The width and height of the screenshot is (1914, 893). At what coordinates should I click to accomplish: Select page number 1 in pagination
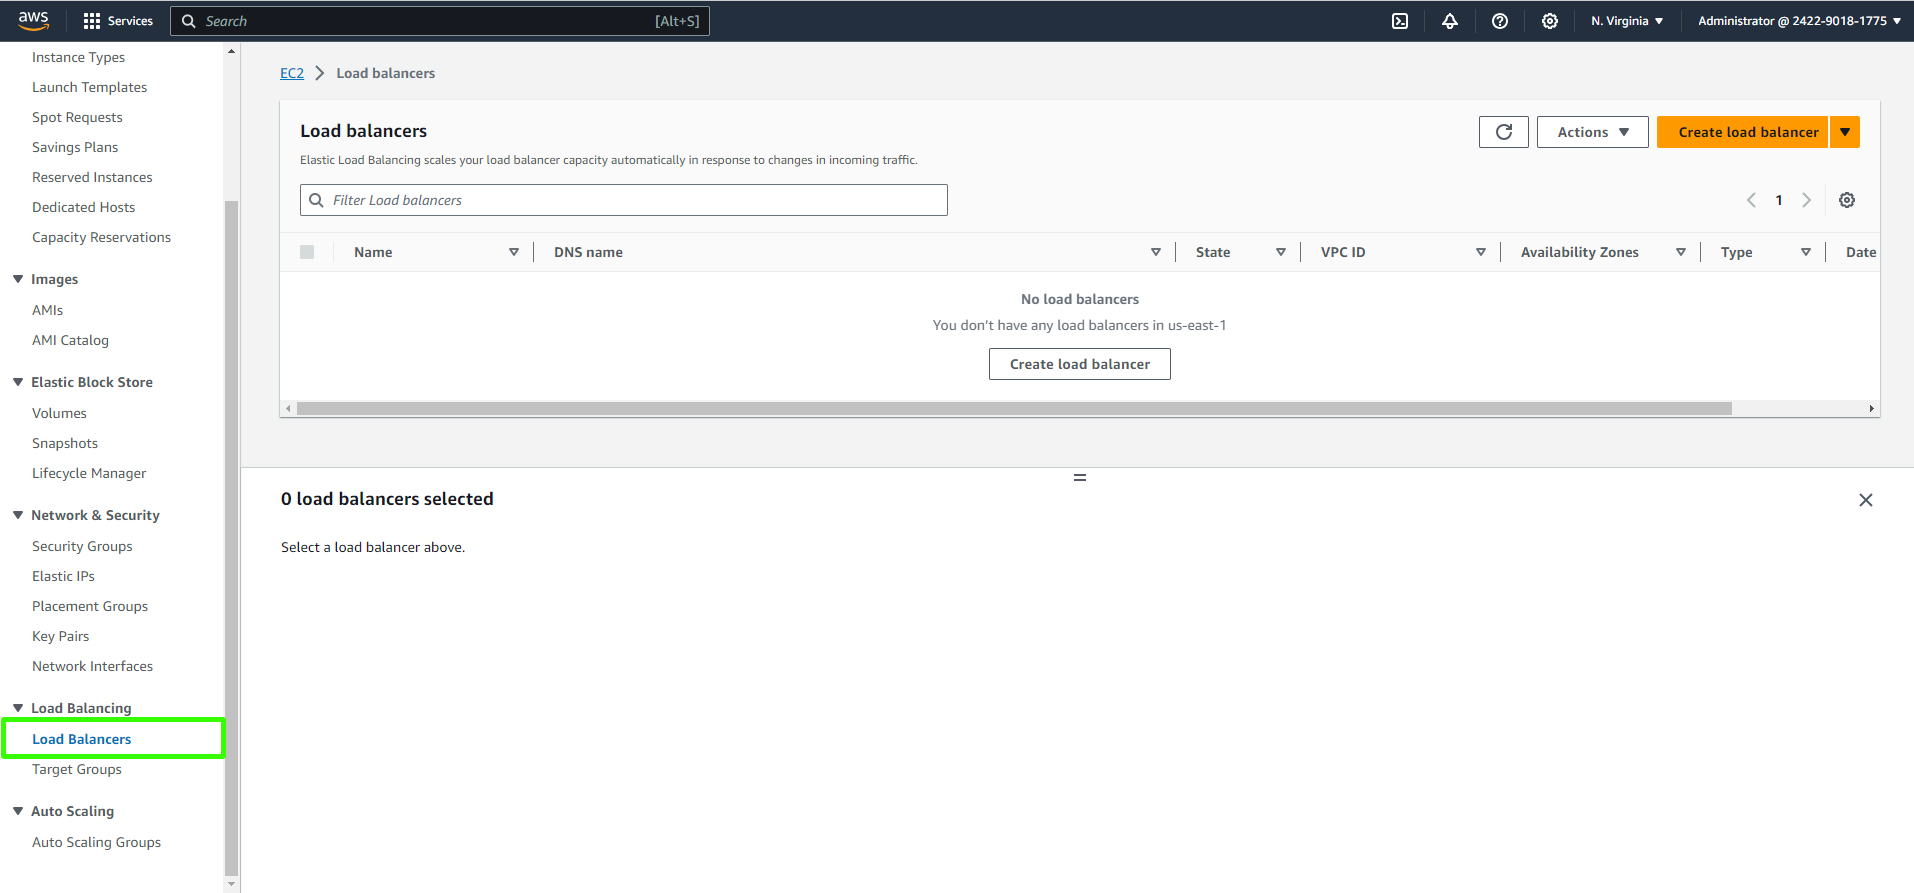[1779, 200]
